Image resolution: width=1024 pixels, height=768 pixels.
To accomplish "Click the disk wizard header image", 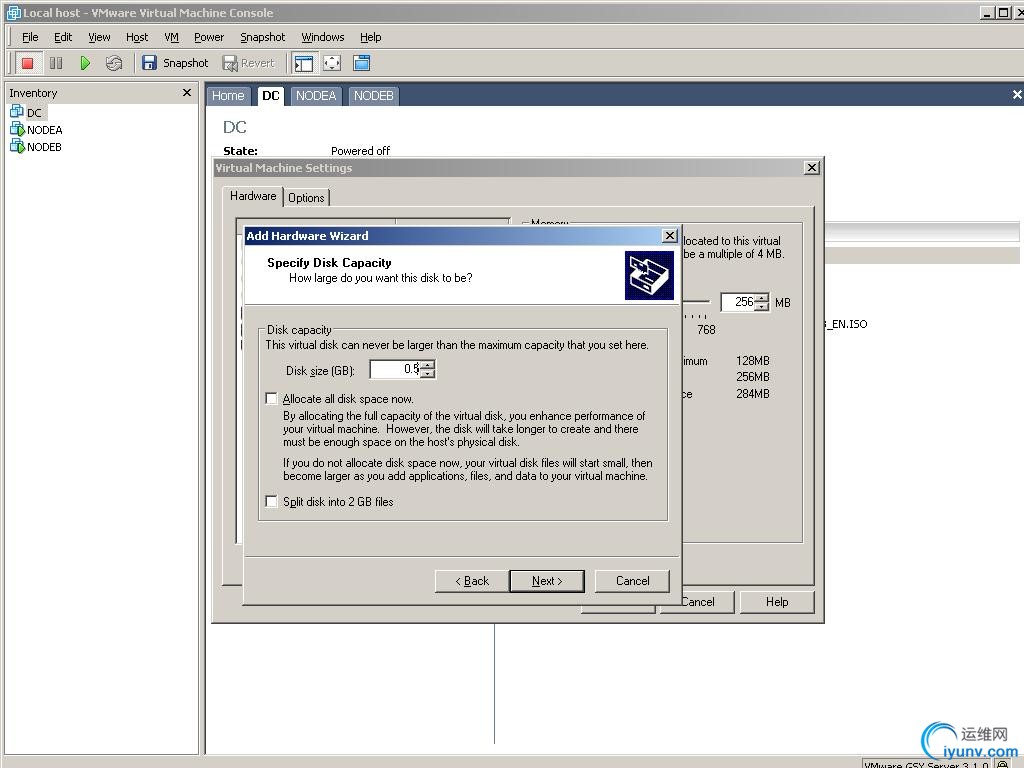I will pyautogui.click(x=649, y=276).
